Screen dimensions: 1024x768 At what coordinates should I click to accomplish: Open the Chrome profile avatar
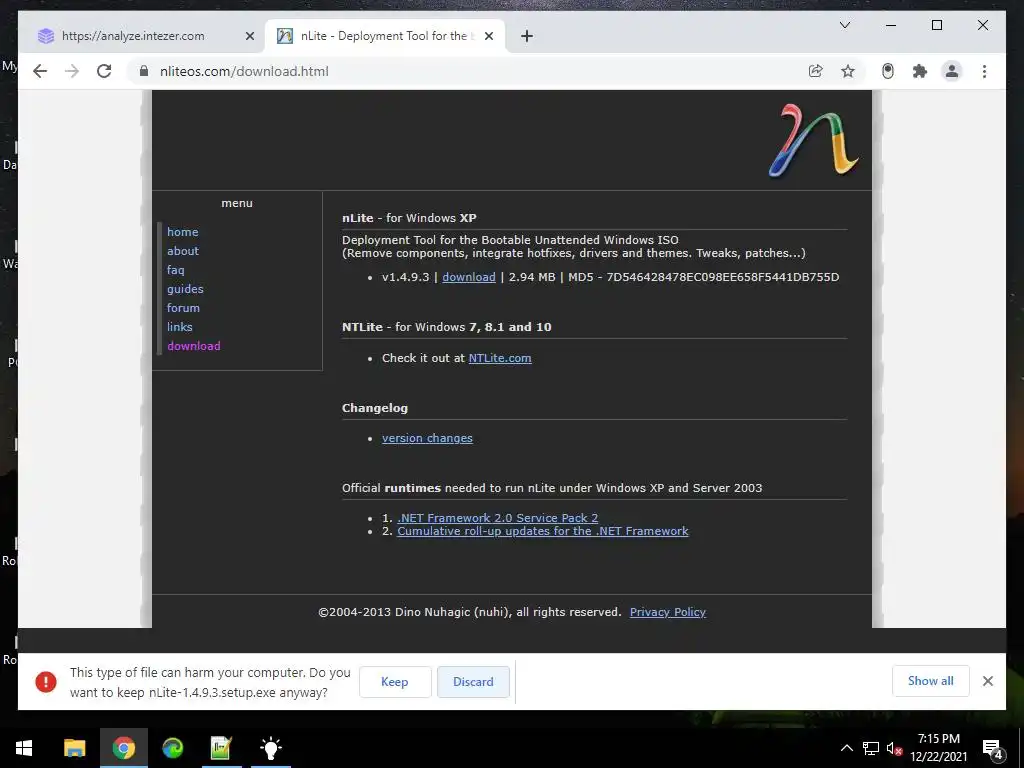952,71
